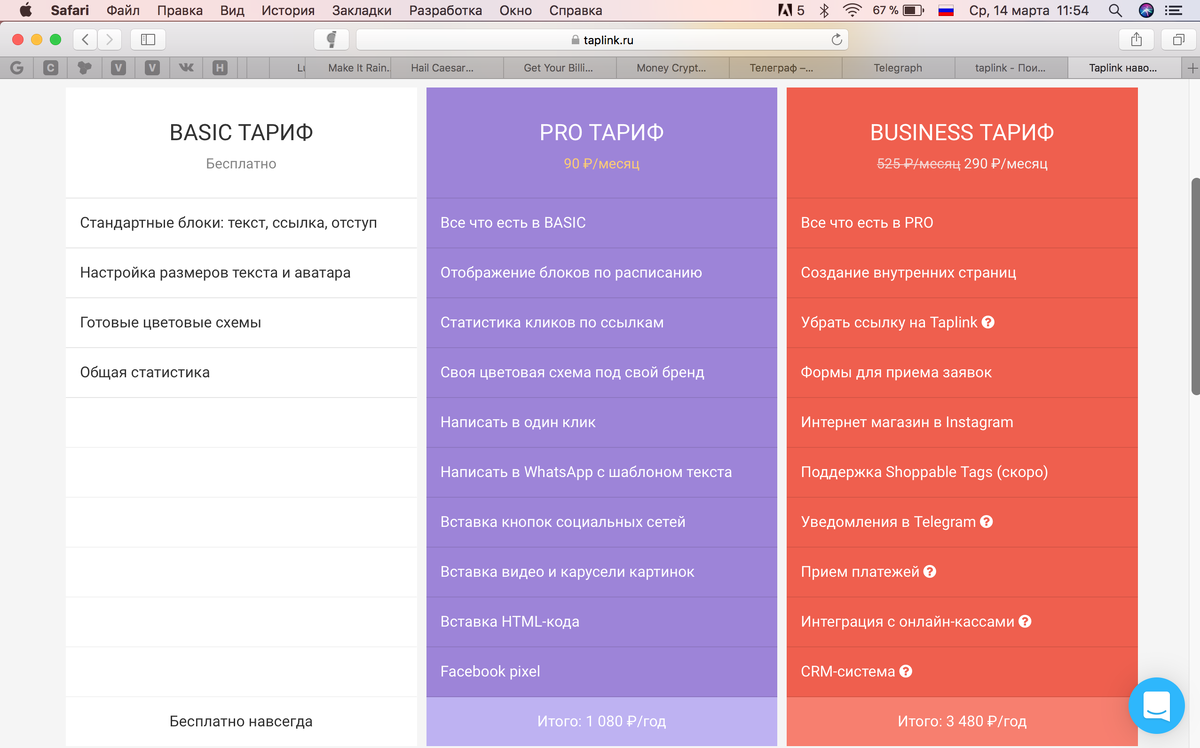Screen dimensions: 1200x748
Task: Click help icon beside Интеграция с онлайн-кассами
Action: pos(1025,622)
